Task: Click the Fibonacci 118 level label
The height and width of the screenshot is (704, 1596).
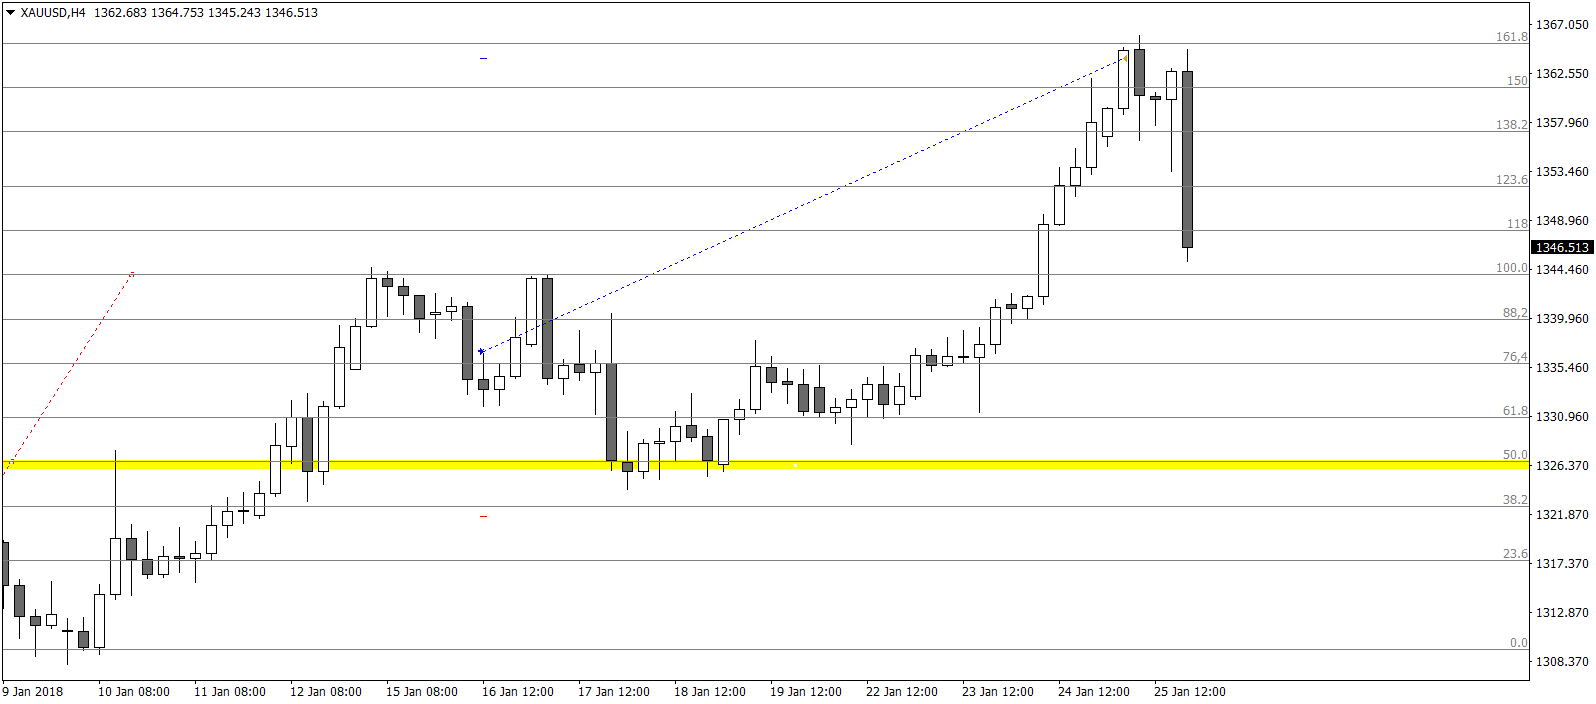Action: click(1517, 224)
